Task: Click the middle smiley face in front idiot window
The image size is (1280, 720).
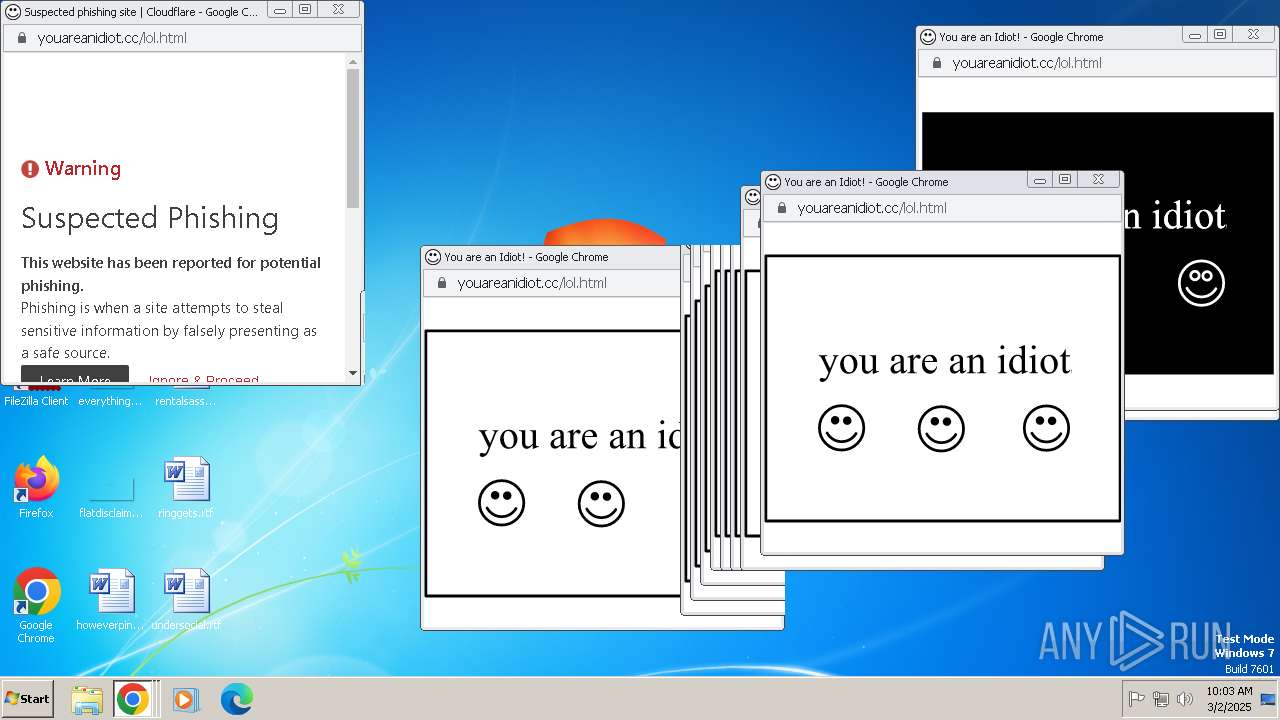Action: 941,428
